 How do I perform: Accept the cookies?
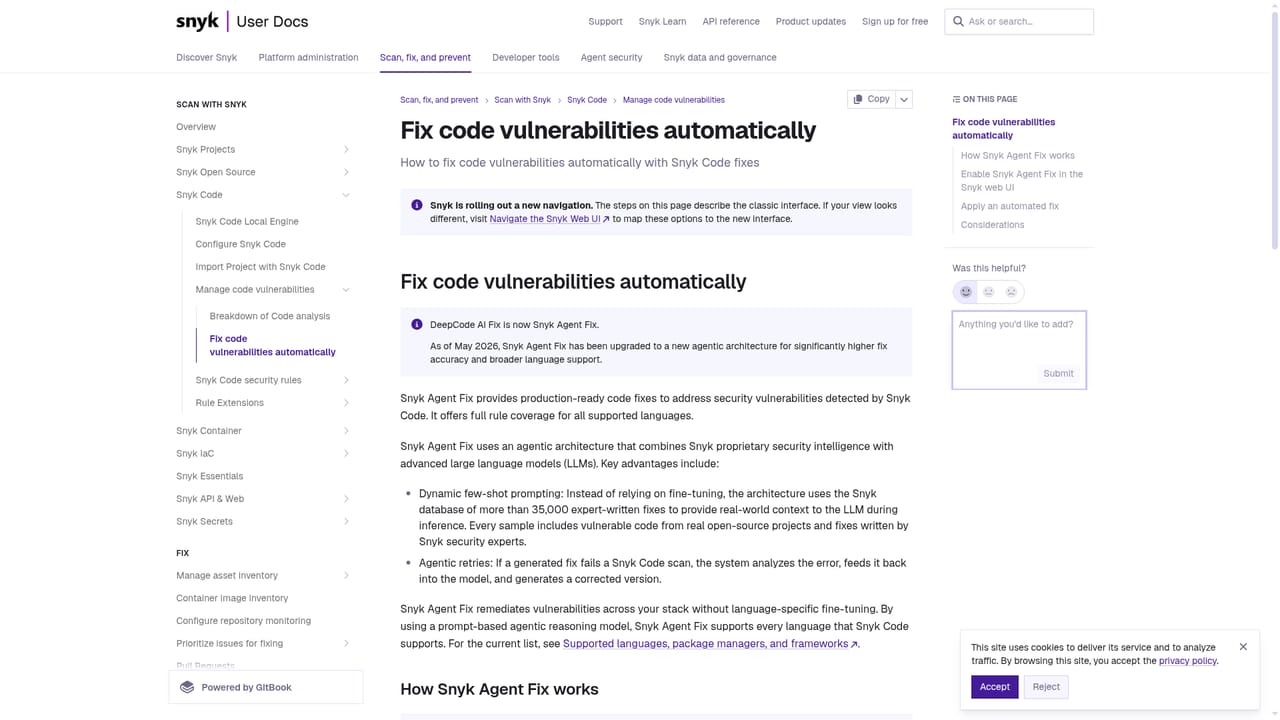pyautogui.click(x=995, y=687)
